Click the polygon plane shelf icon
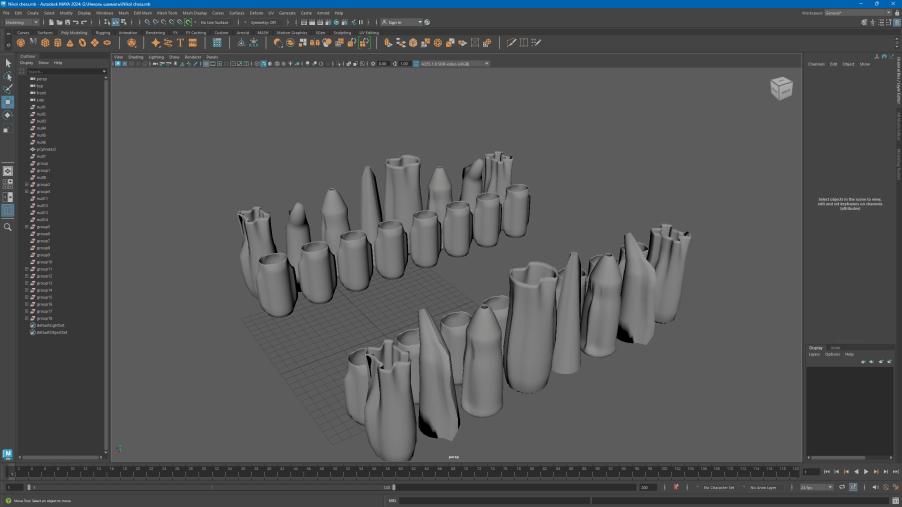 pyautogui.click(x=94, y=43)
